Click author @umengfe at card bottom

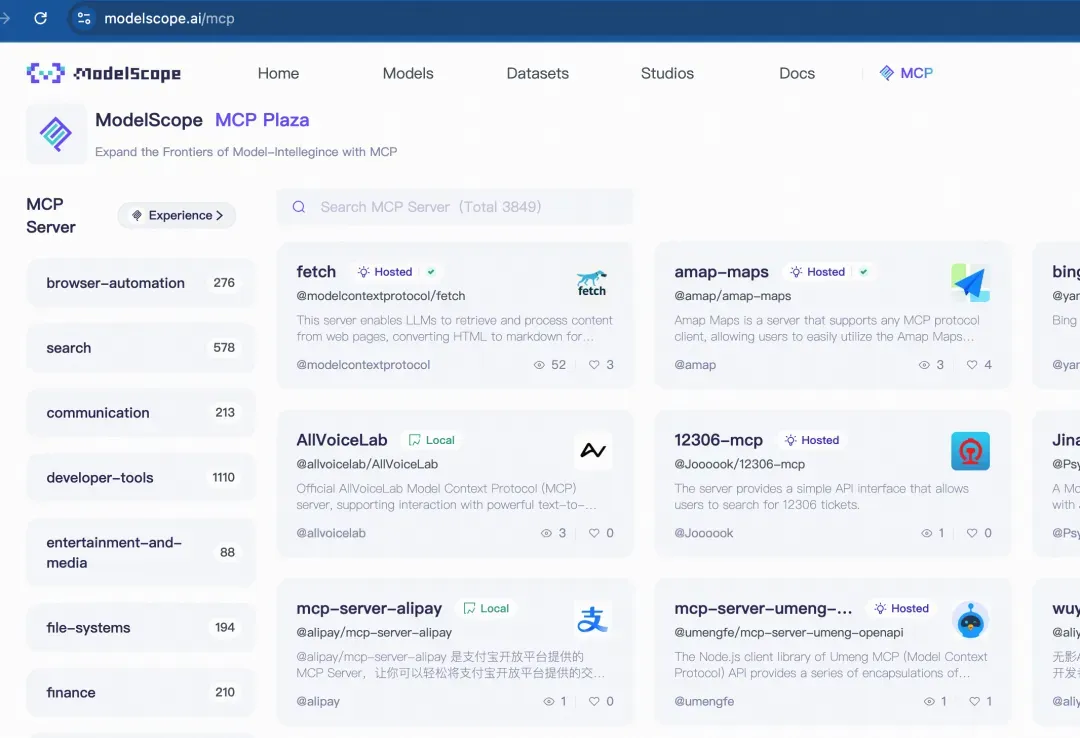pyautogui.click(x=704, y=701)
